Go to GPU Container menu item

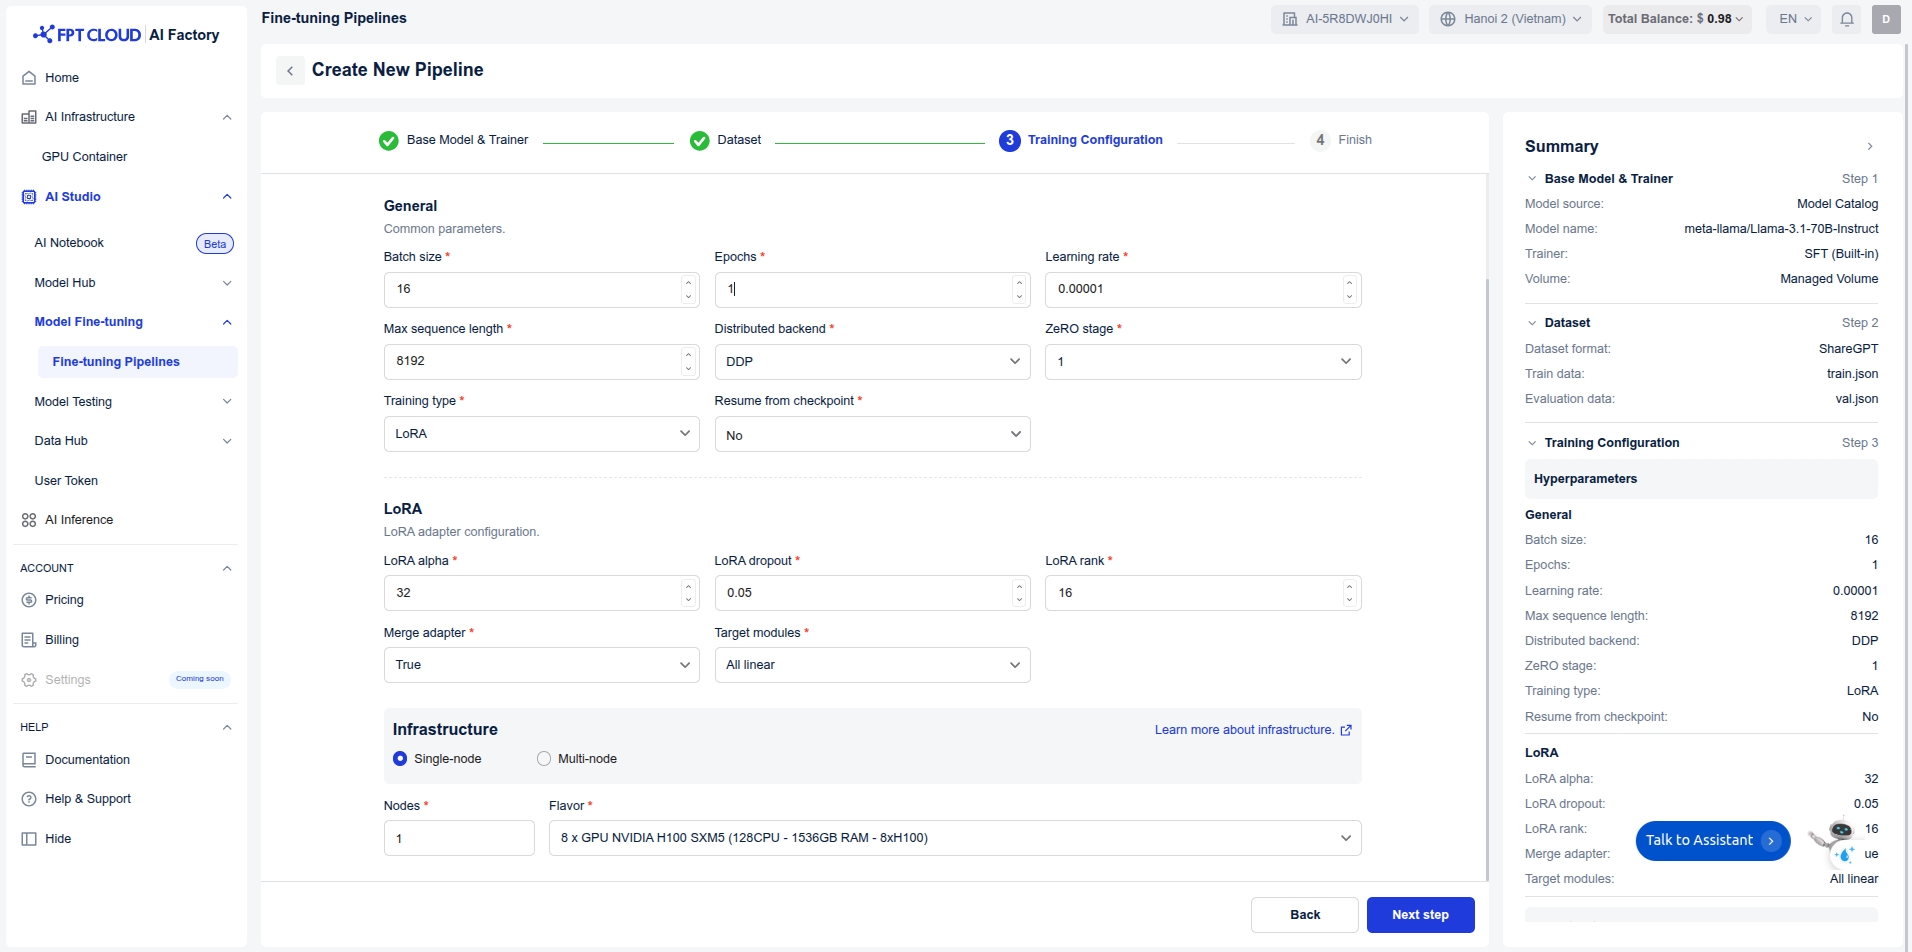click(x=85, y=157)
